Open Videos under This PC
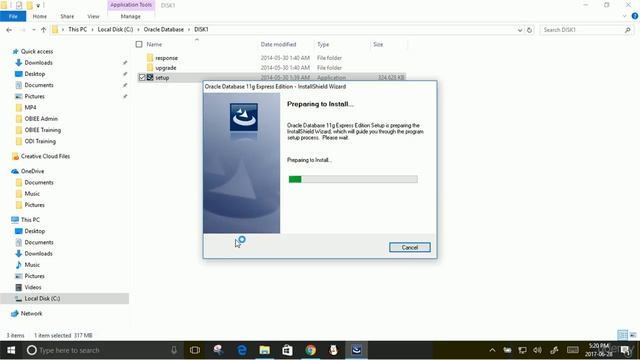Viewport: 640px width, 360px height. click(x=33, y=287)
